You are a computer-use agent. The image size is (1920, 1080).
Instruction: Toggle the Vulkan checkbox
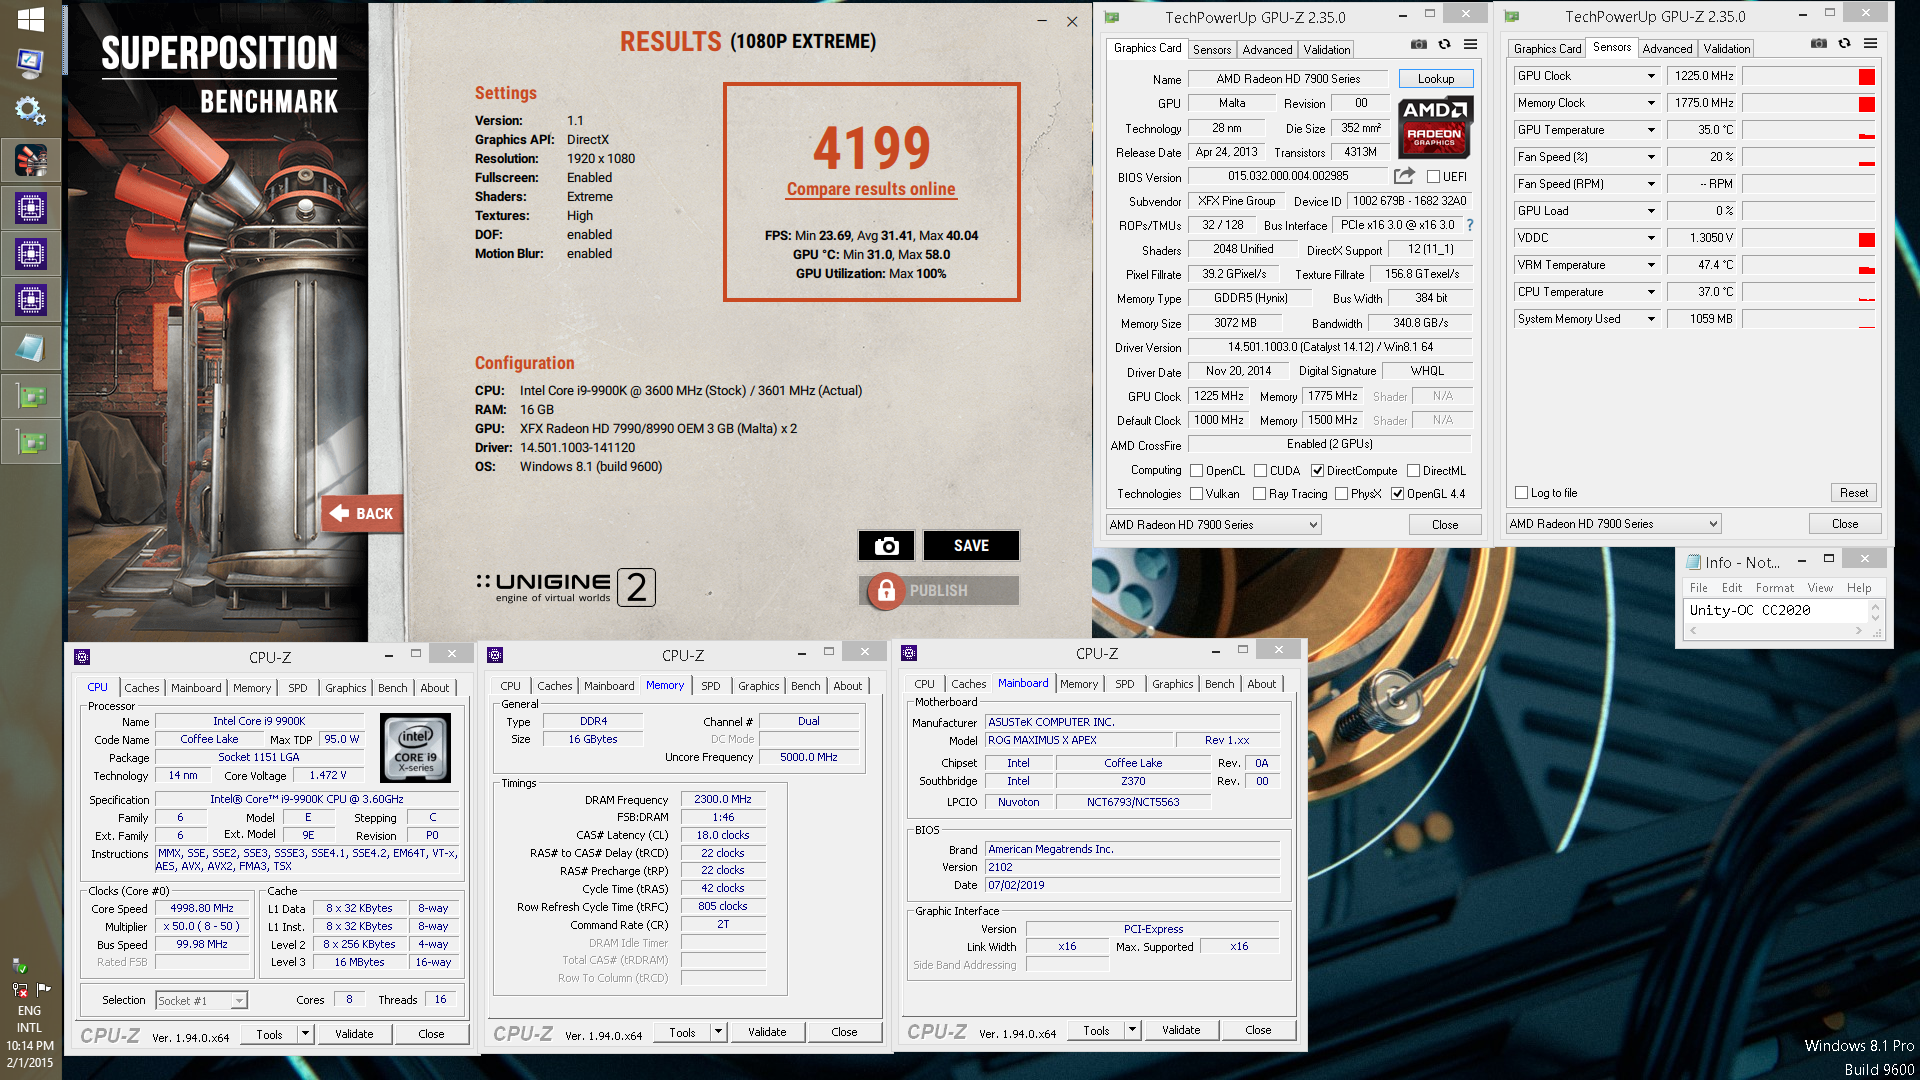pyautogui.click(x=1196, y=494)
